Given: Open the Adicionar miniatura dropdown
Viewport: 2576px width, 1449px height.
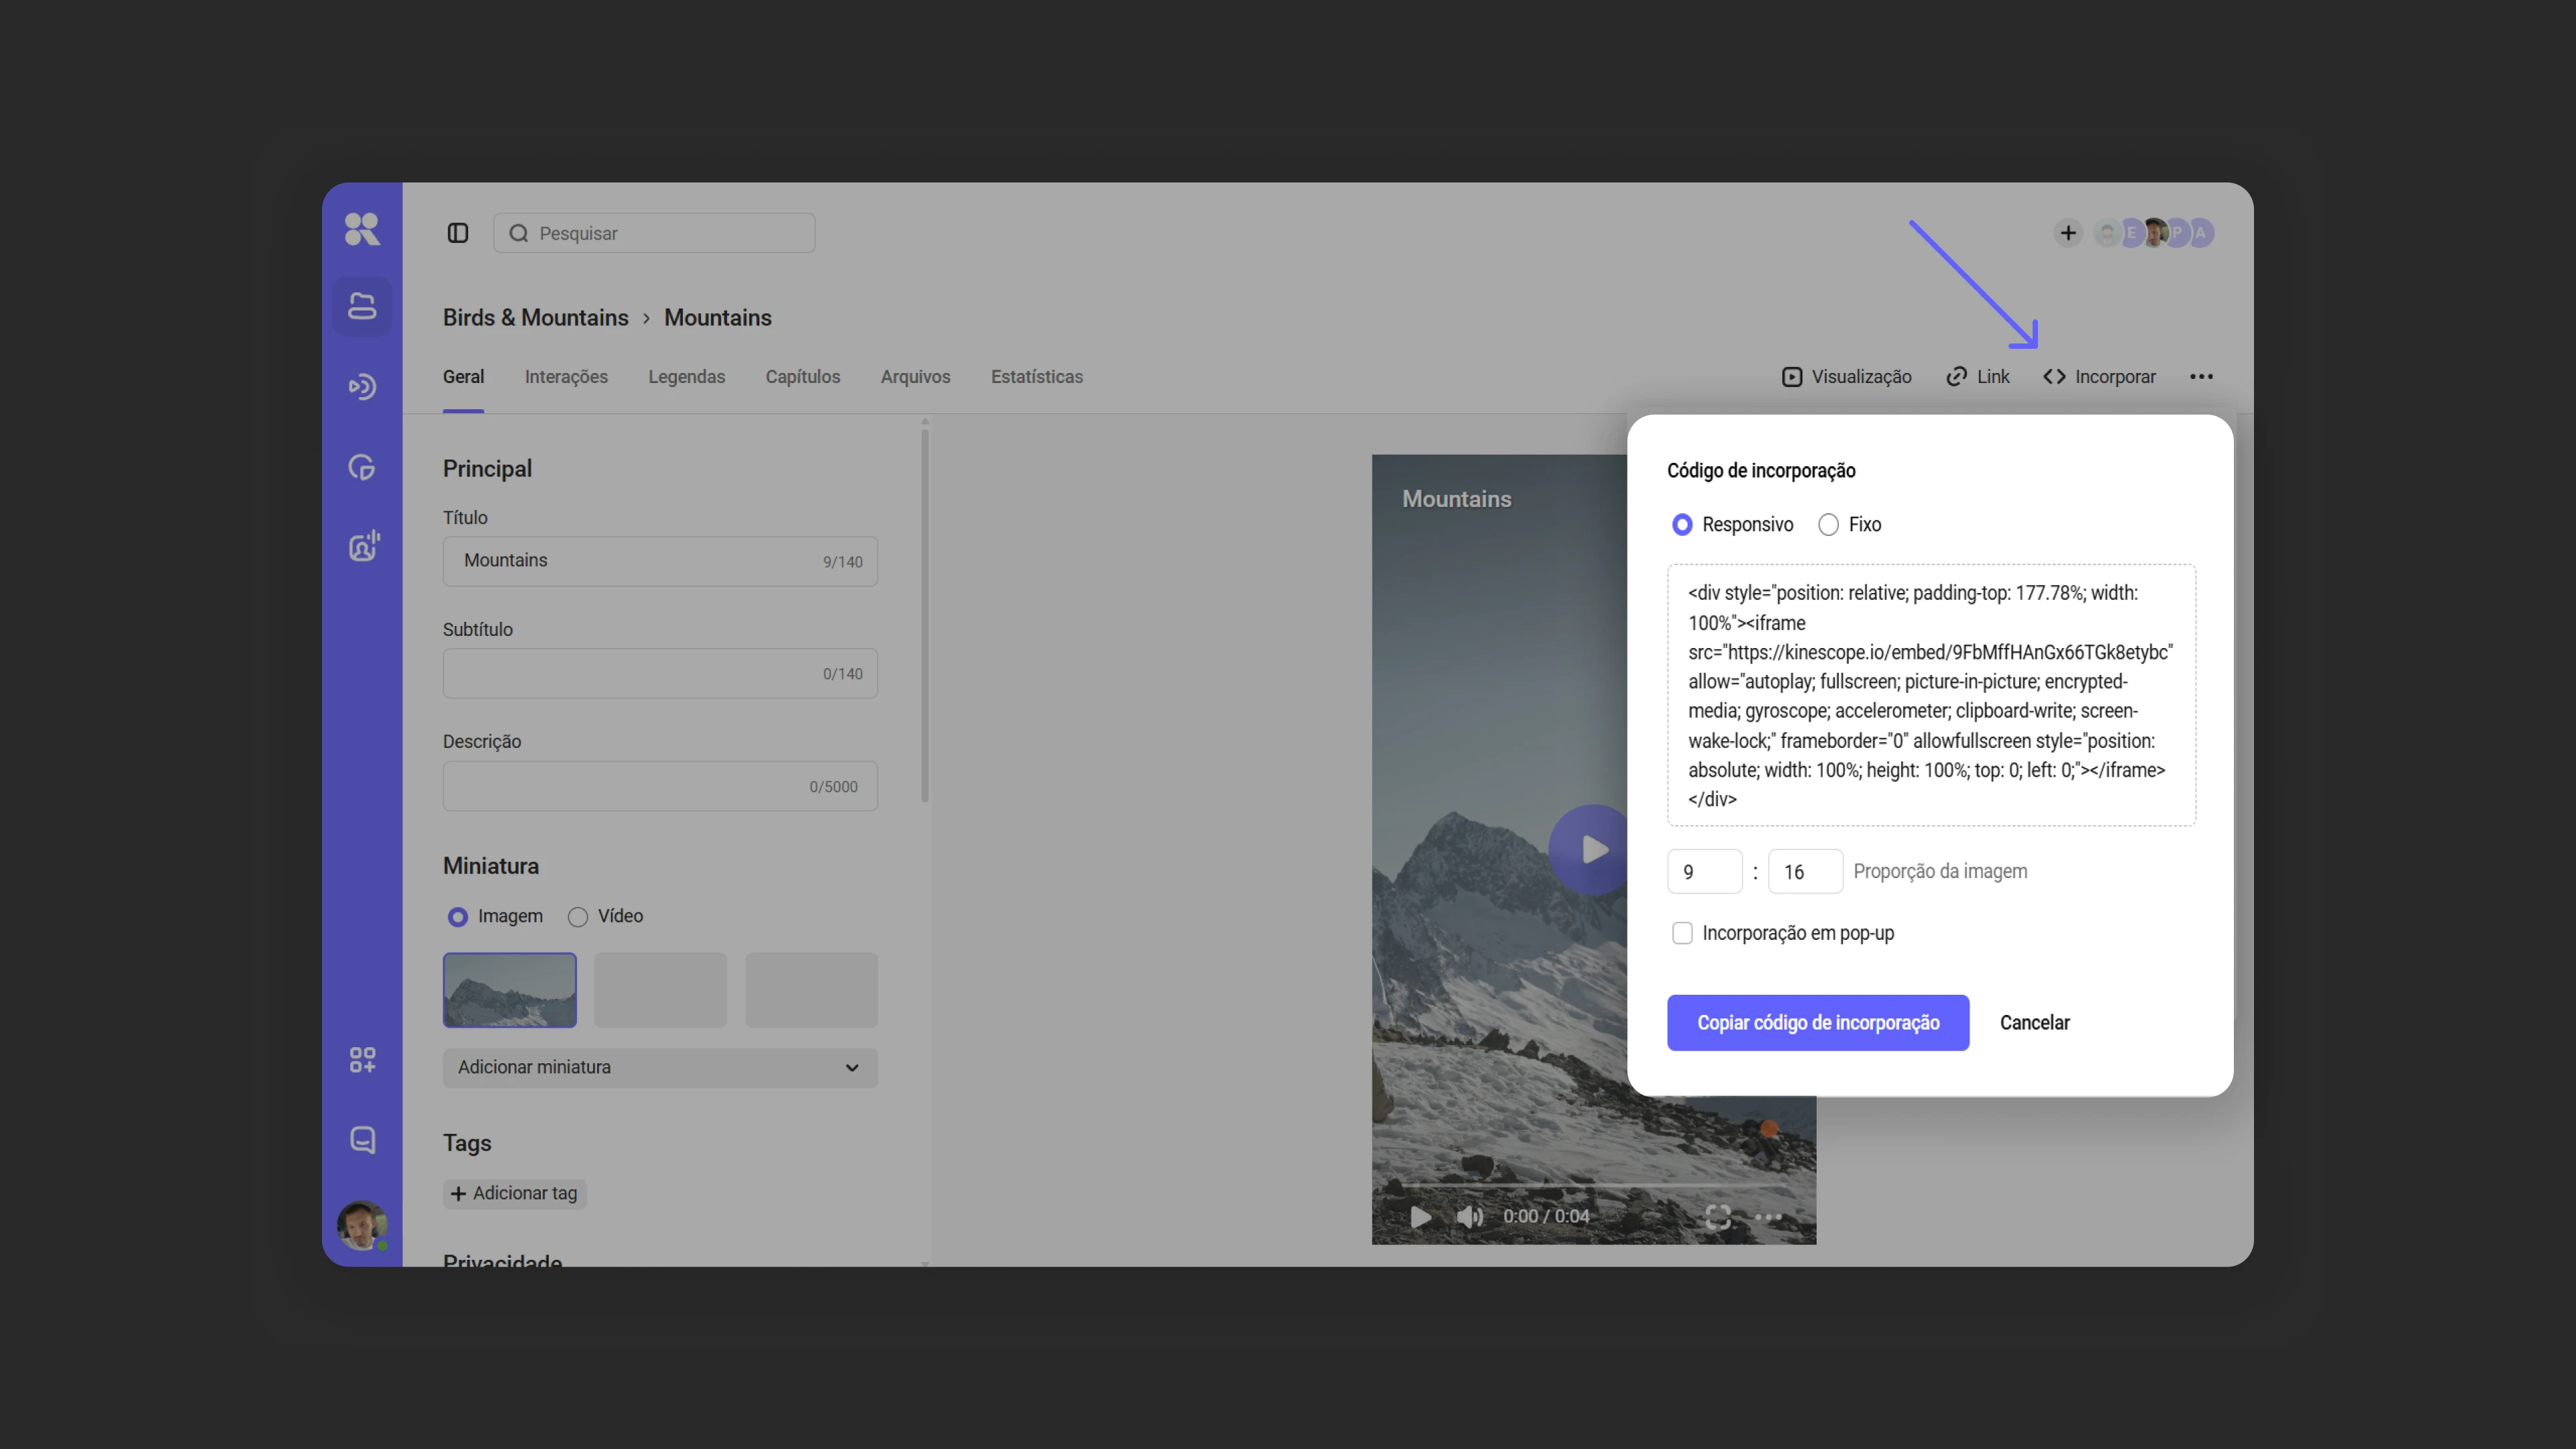Looking at the screenshot, I should tap(660, 1068).
